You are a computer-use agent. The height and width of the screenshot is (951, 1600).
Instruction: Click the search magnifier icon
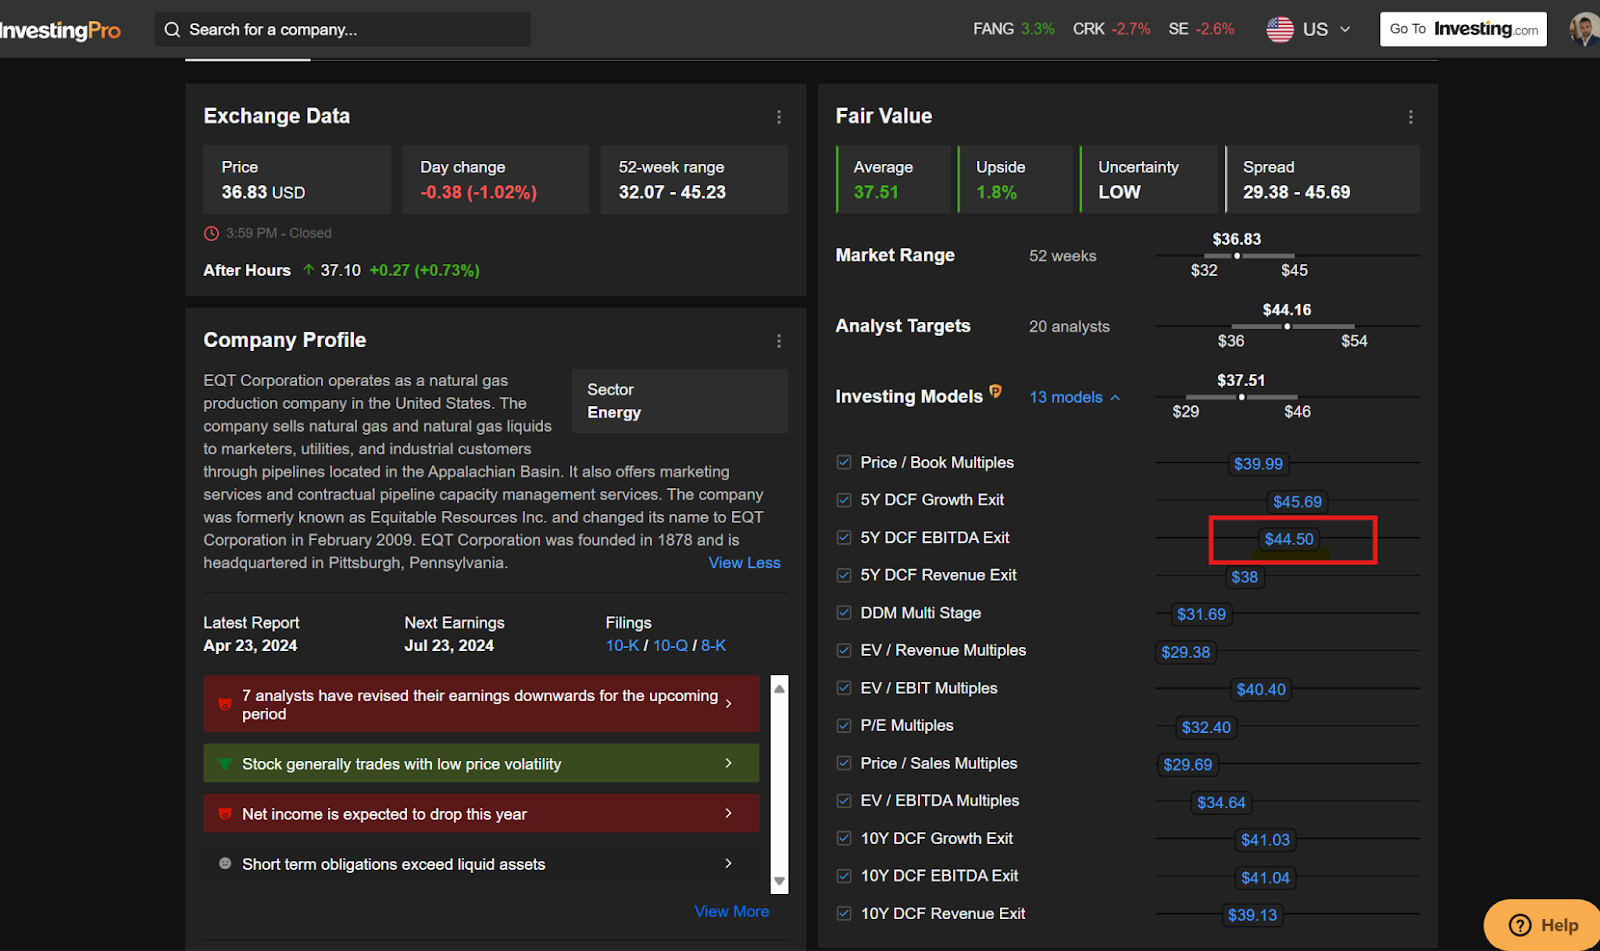172,30
